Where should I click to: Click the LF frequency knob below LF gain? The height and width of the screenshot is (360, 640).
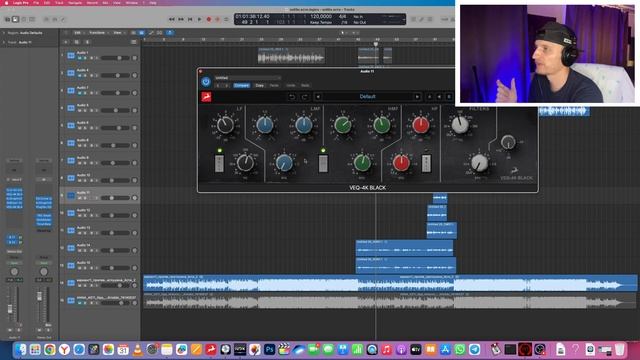245,163
